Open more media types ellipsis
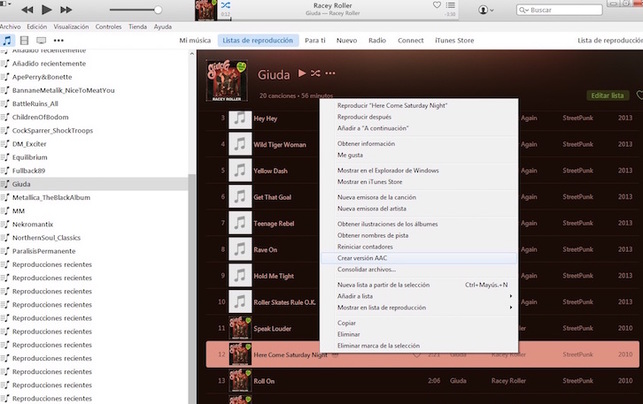Viewport: 643px width, 404px height. [x=59, y=40]
